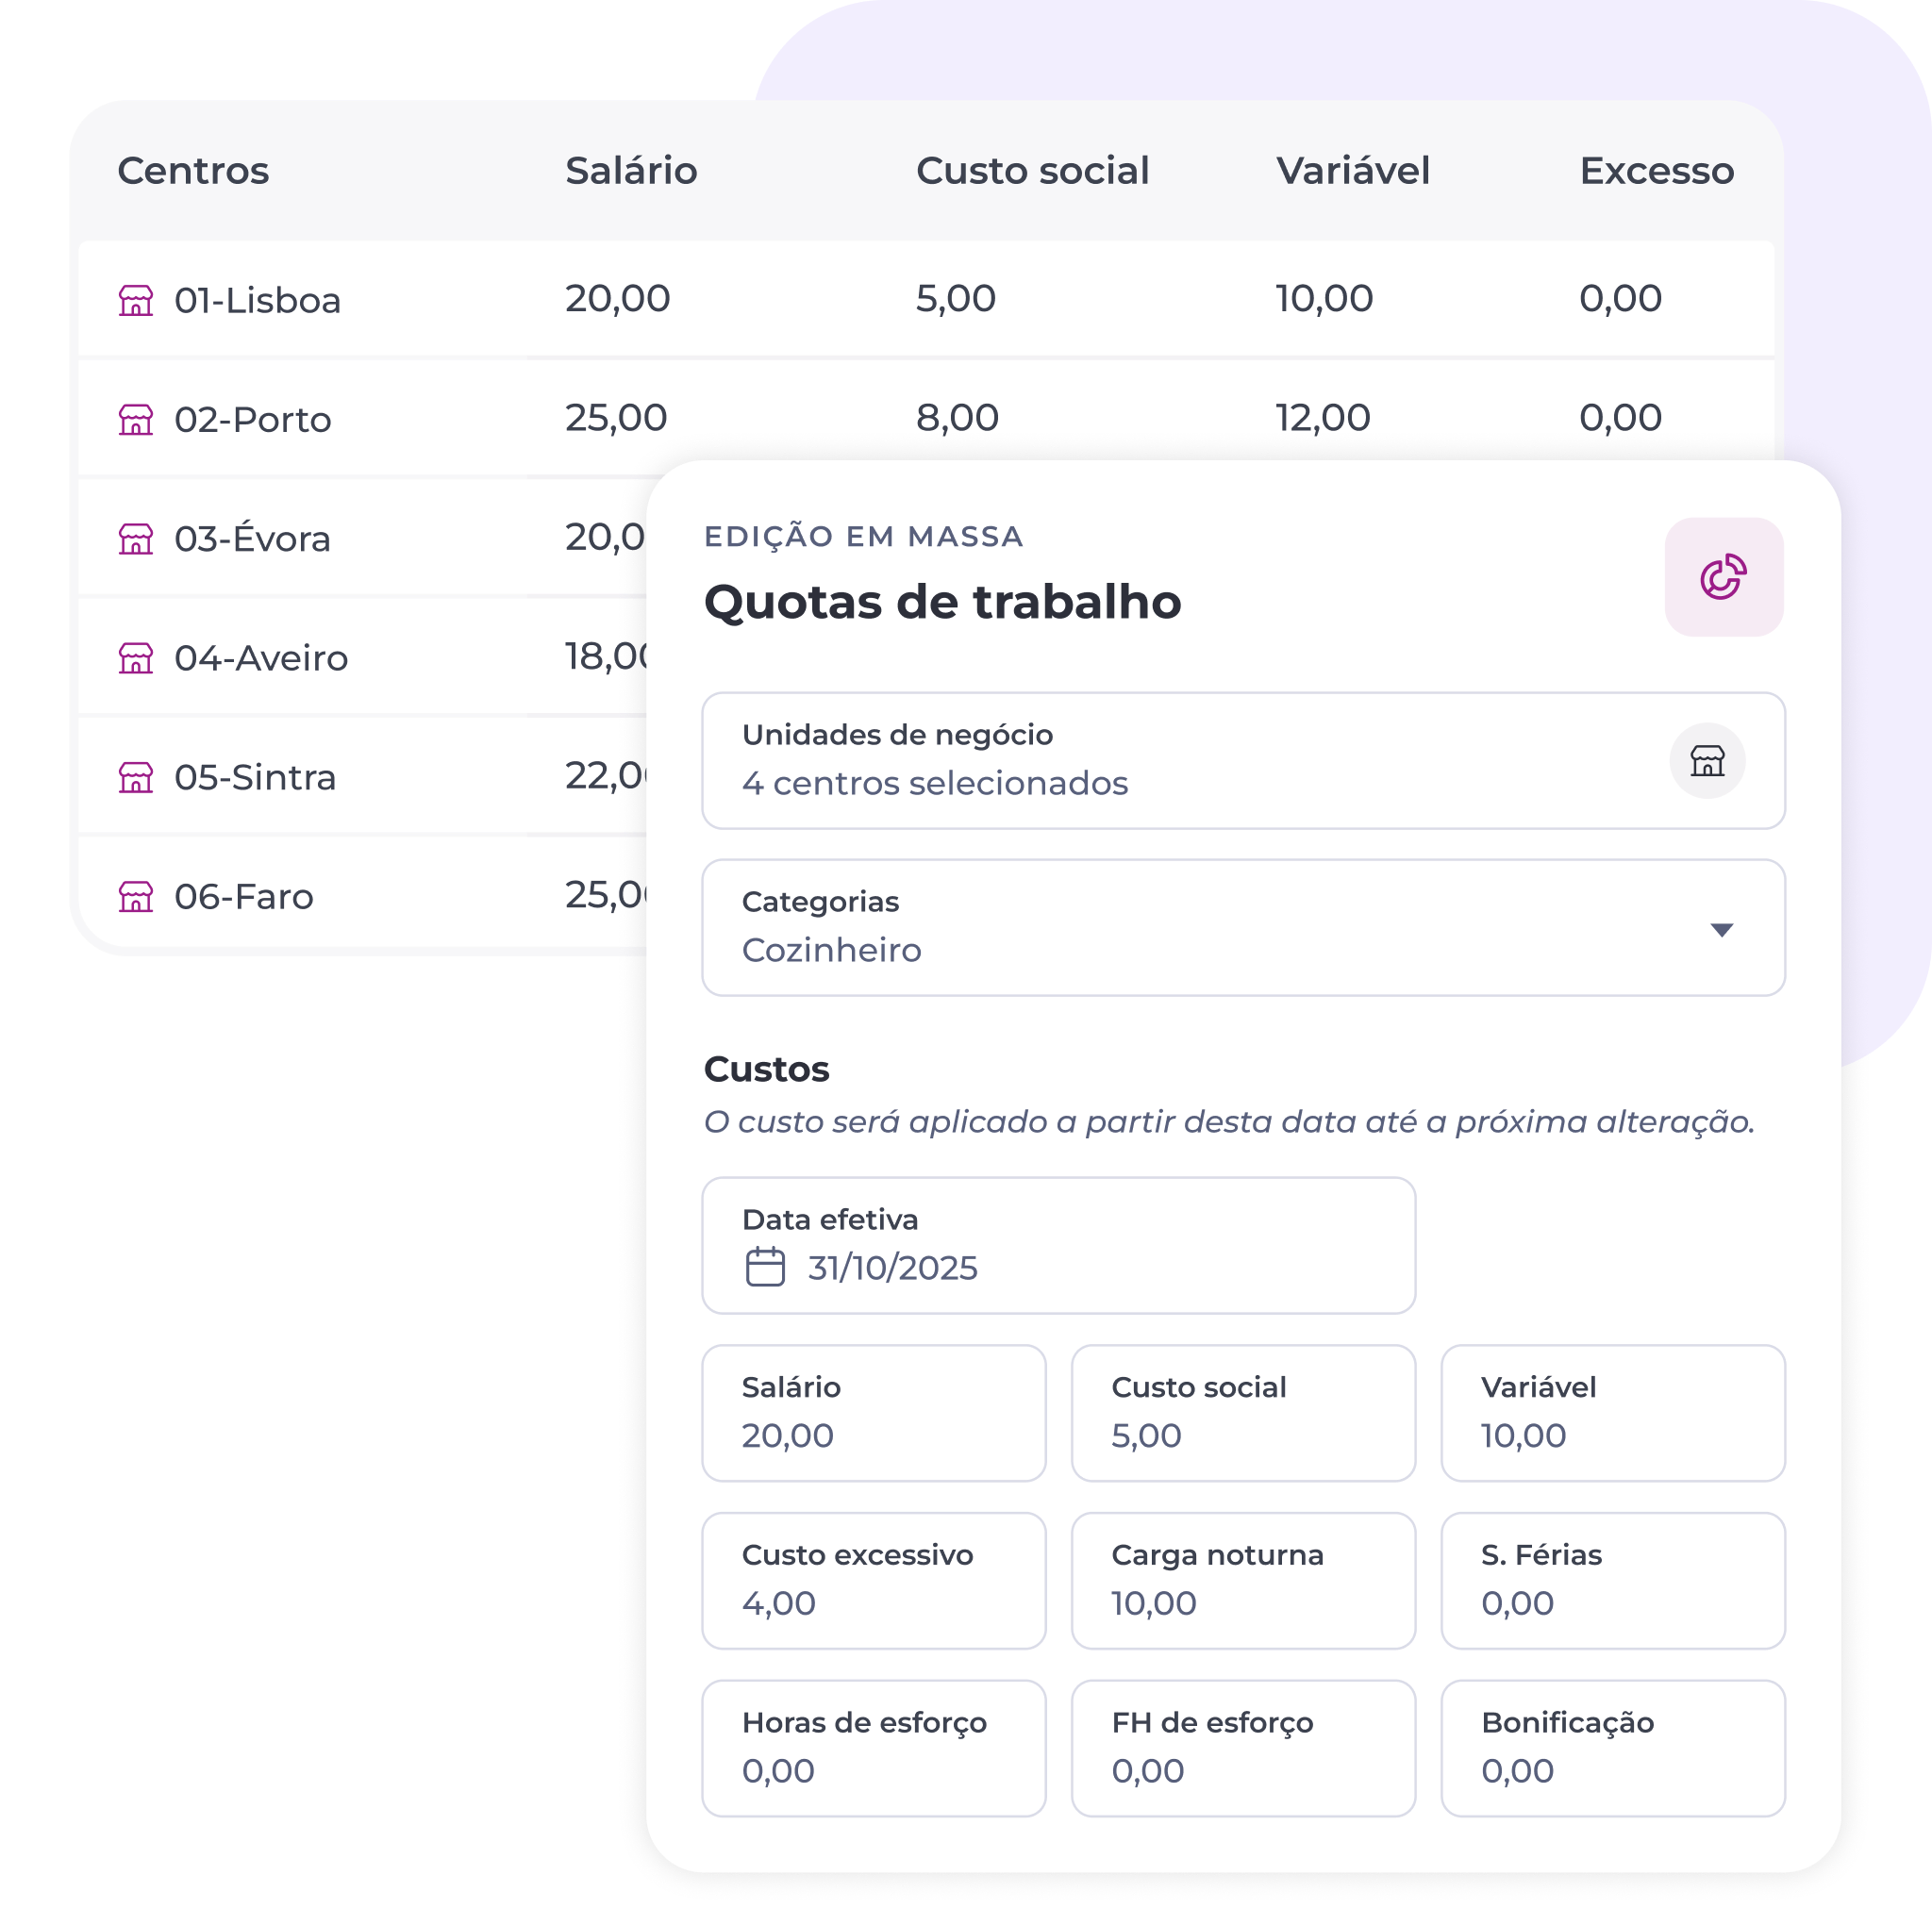Edit the Custo excessivo field
Screen dimensions: 1932x1908
click(x=873, y=1580)
